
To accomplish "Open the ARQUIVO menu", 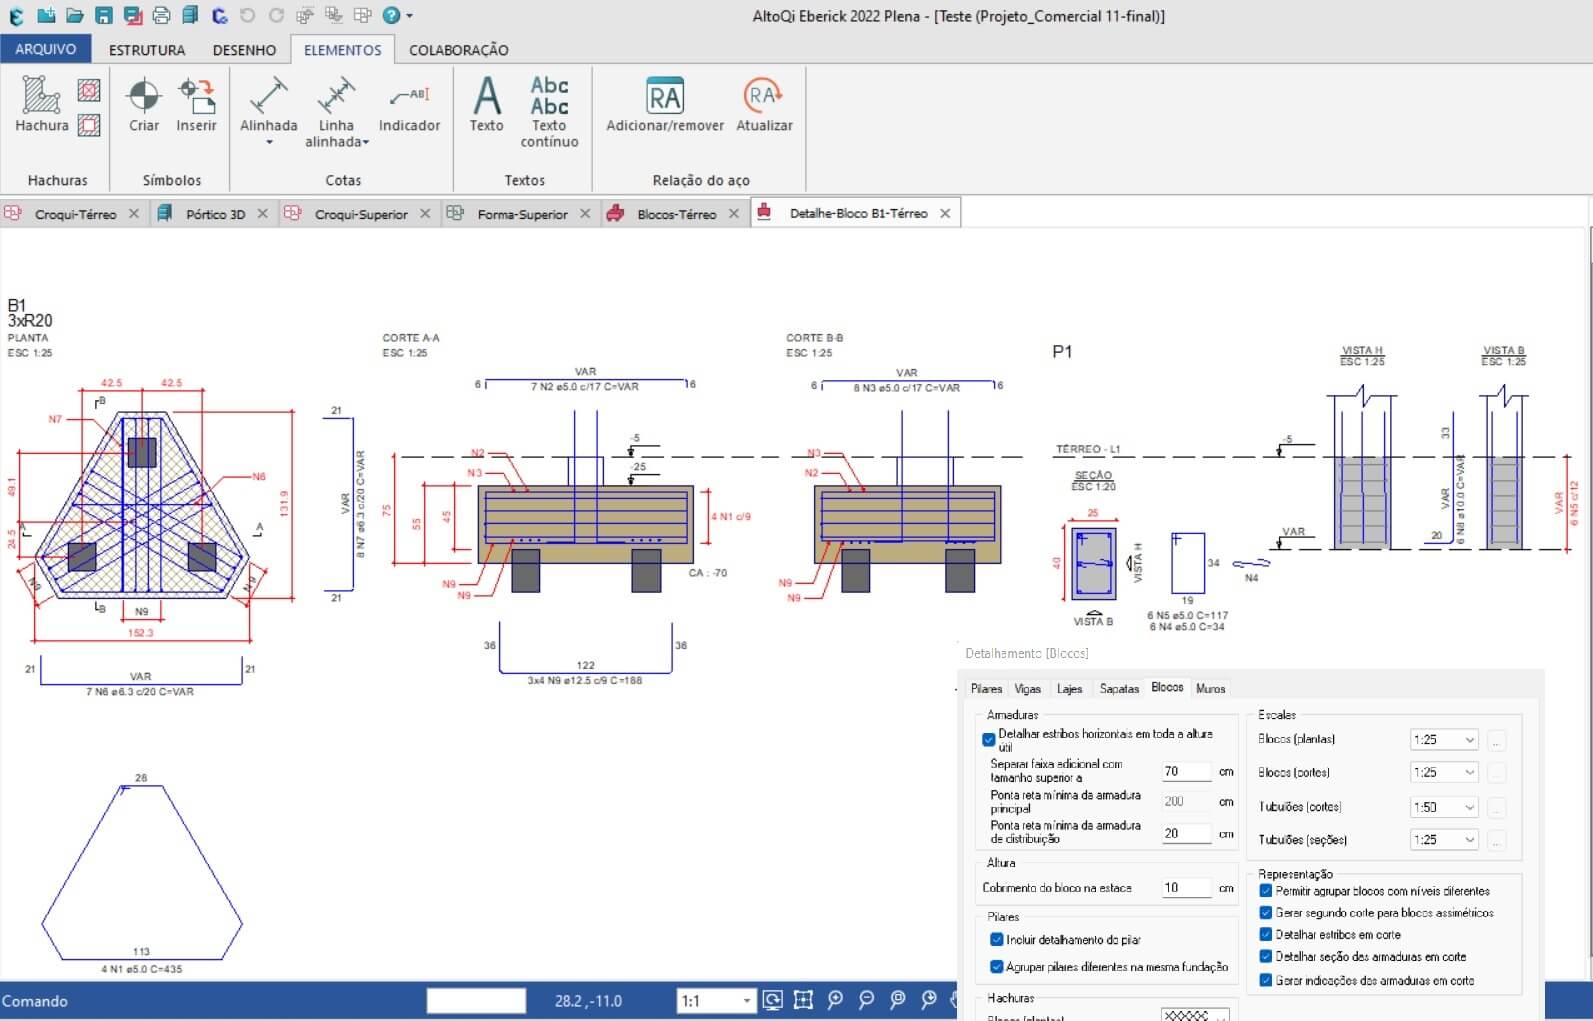I will pyautogui.click(x=46, y=49).
